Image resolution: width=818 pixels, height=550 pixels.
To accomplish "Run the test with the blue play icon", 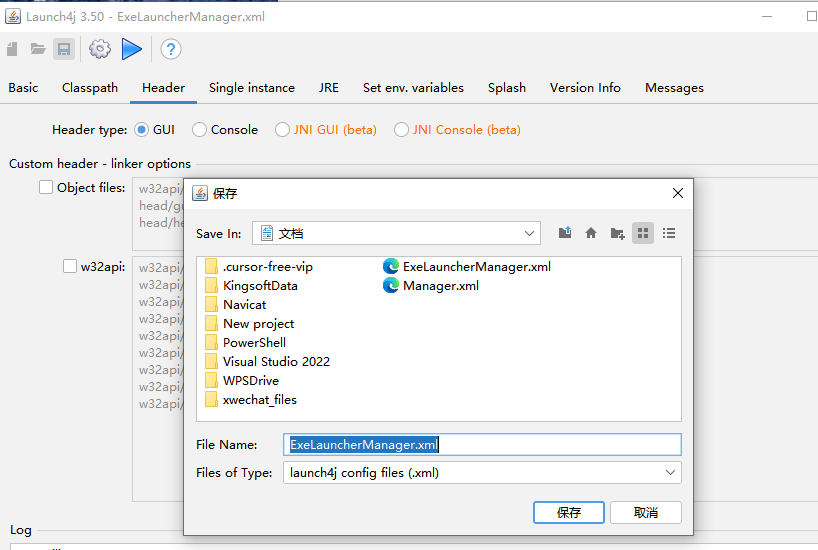I will click(131, 49).
